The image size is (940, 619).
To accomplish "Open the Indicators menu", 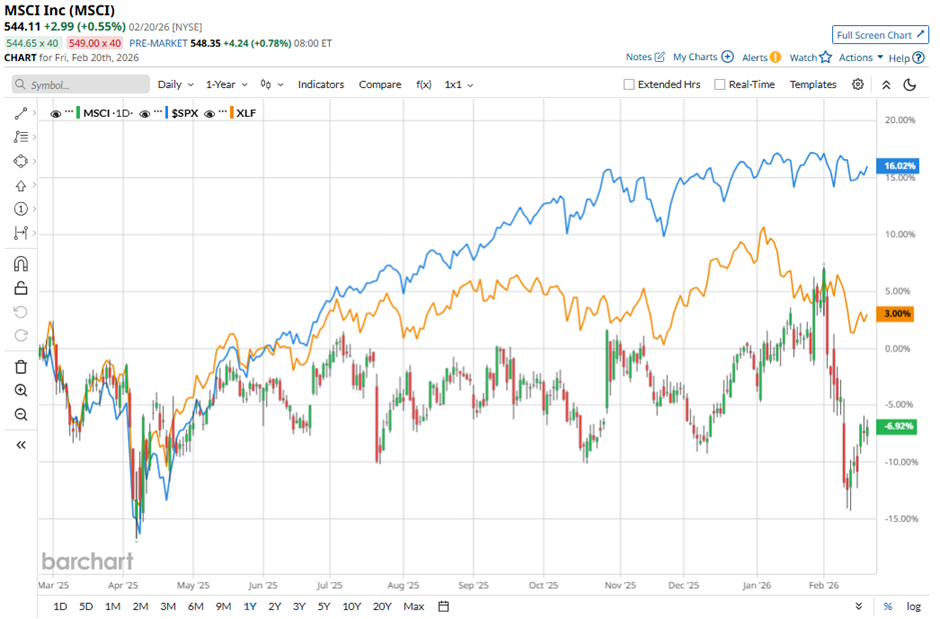I will pos(321,84).
